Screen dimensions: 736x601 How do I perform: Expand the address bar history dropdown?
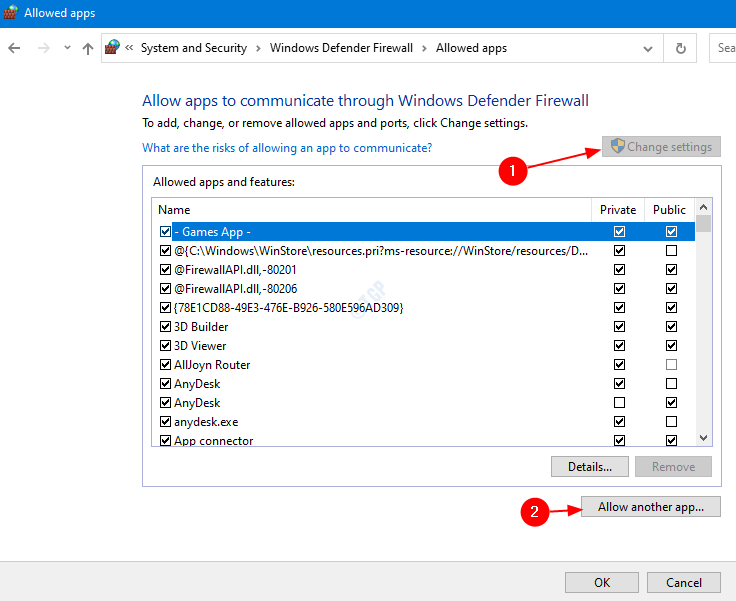coord(649,48)
